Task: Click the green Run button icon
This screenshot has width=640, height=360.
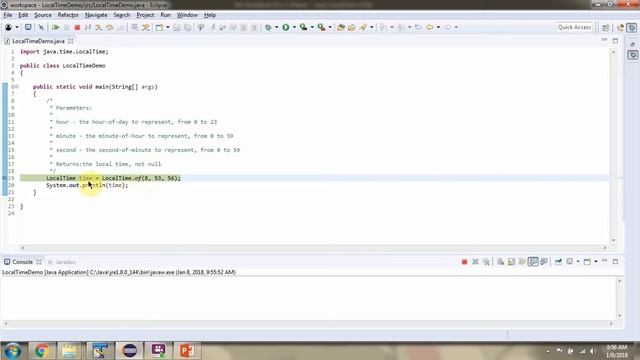Action: [x=286, y=27]
